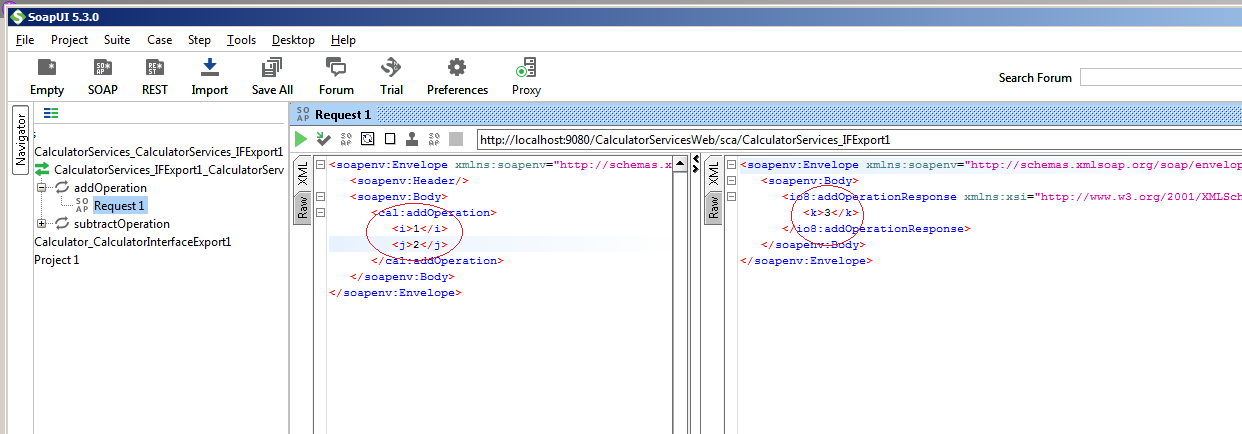The height and width of the screenshot is (434, 1242).
Task: Collapse cal:addOperation fold in request editor
Action: (x=319, y=212)
